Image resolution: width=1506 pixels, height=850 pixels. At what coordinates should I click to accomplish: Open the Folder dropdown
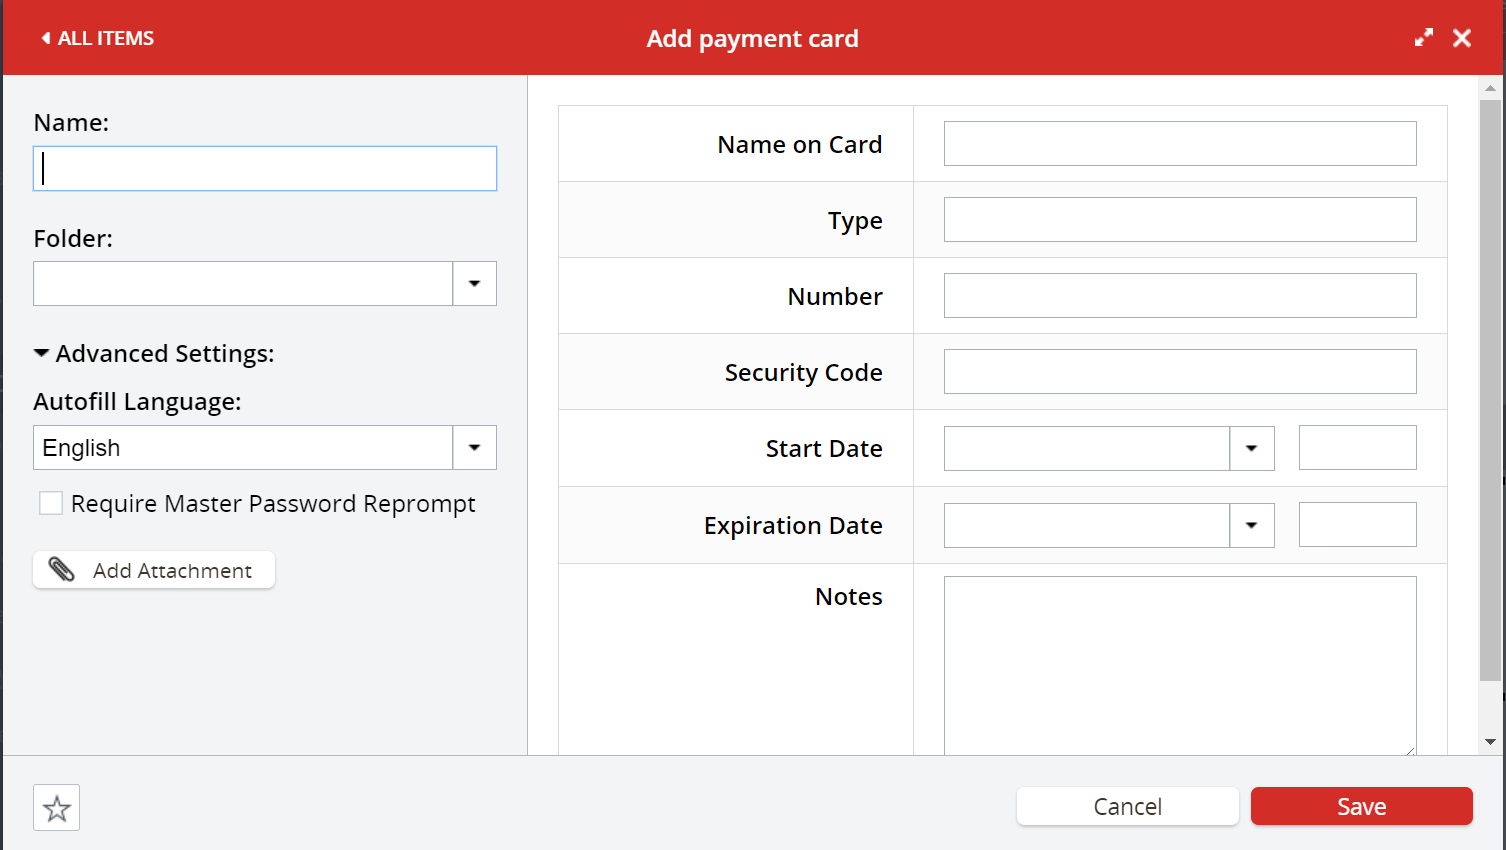pyautogui.click(x=474, y=283)
